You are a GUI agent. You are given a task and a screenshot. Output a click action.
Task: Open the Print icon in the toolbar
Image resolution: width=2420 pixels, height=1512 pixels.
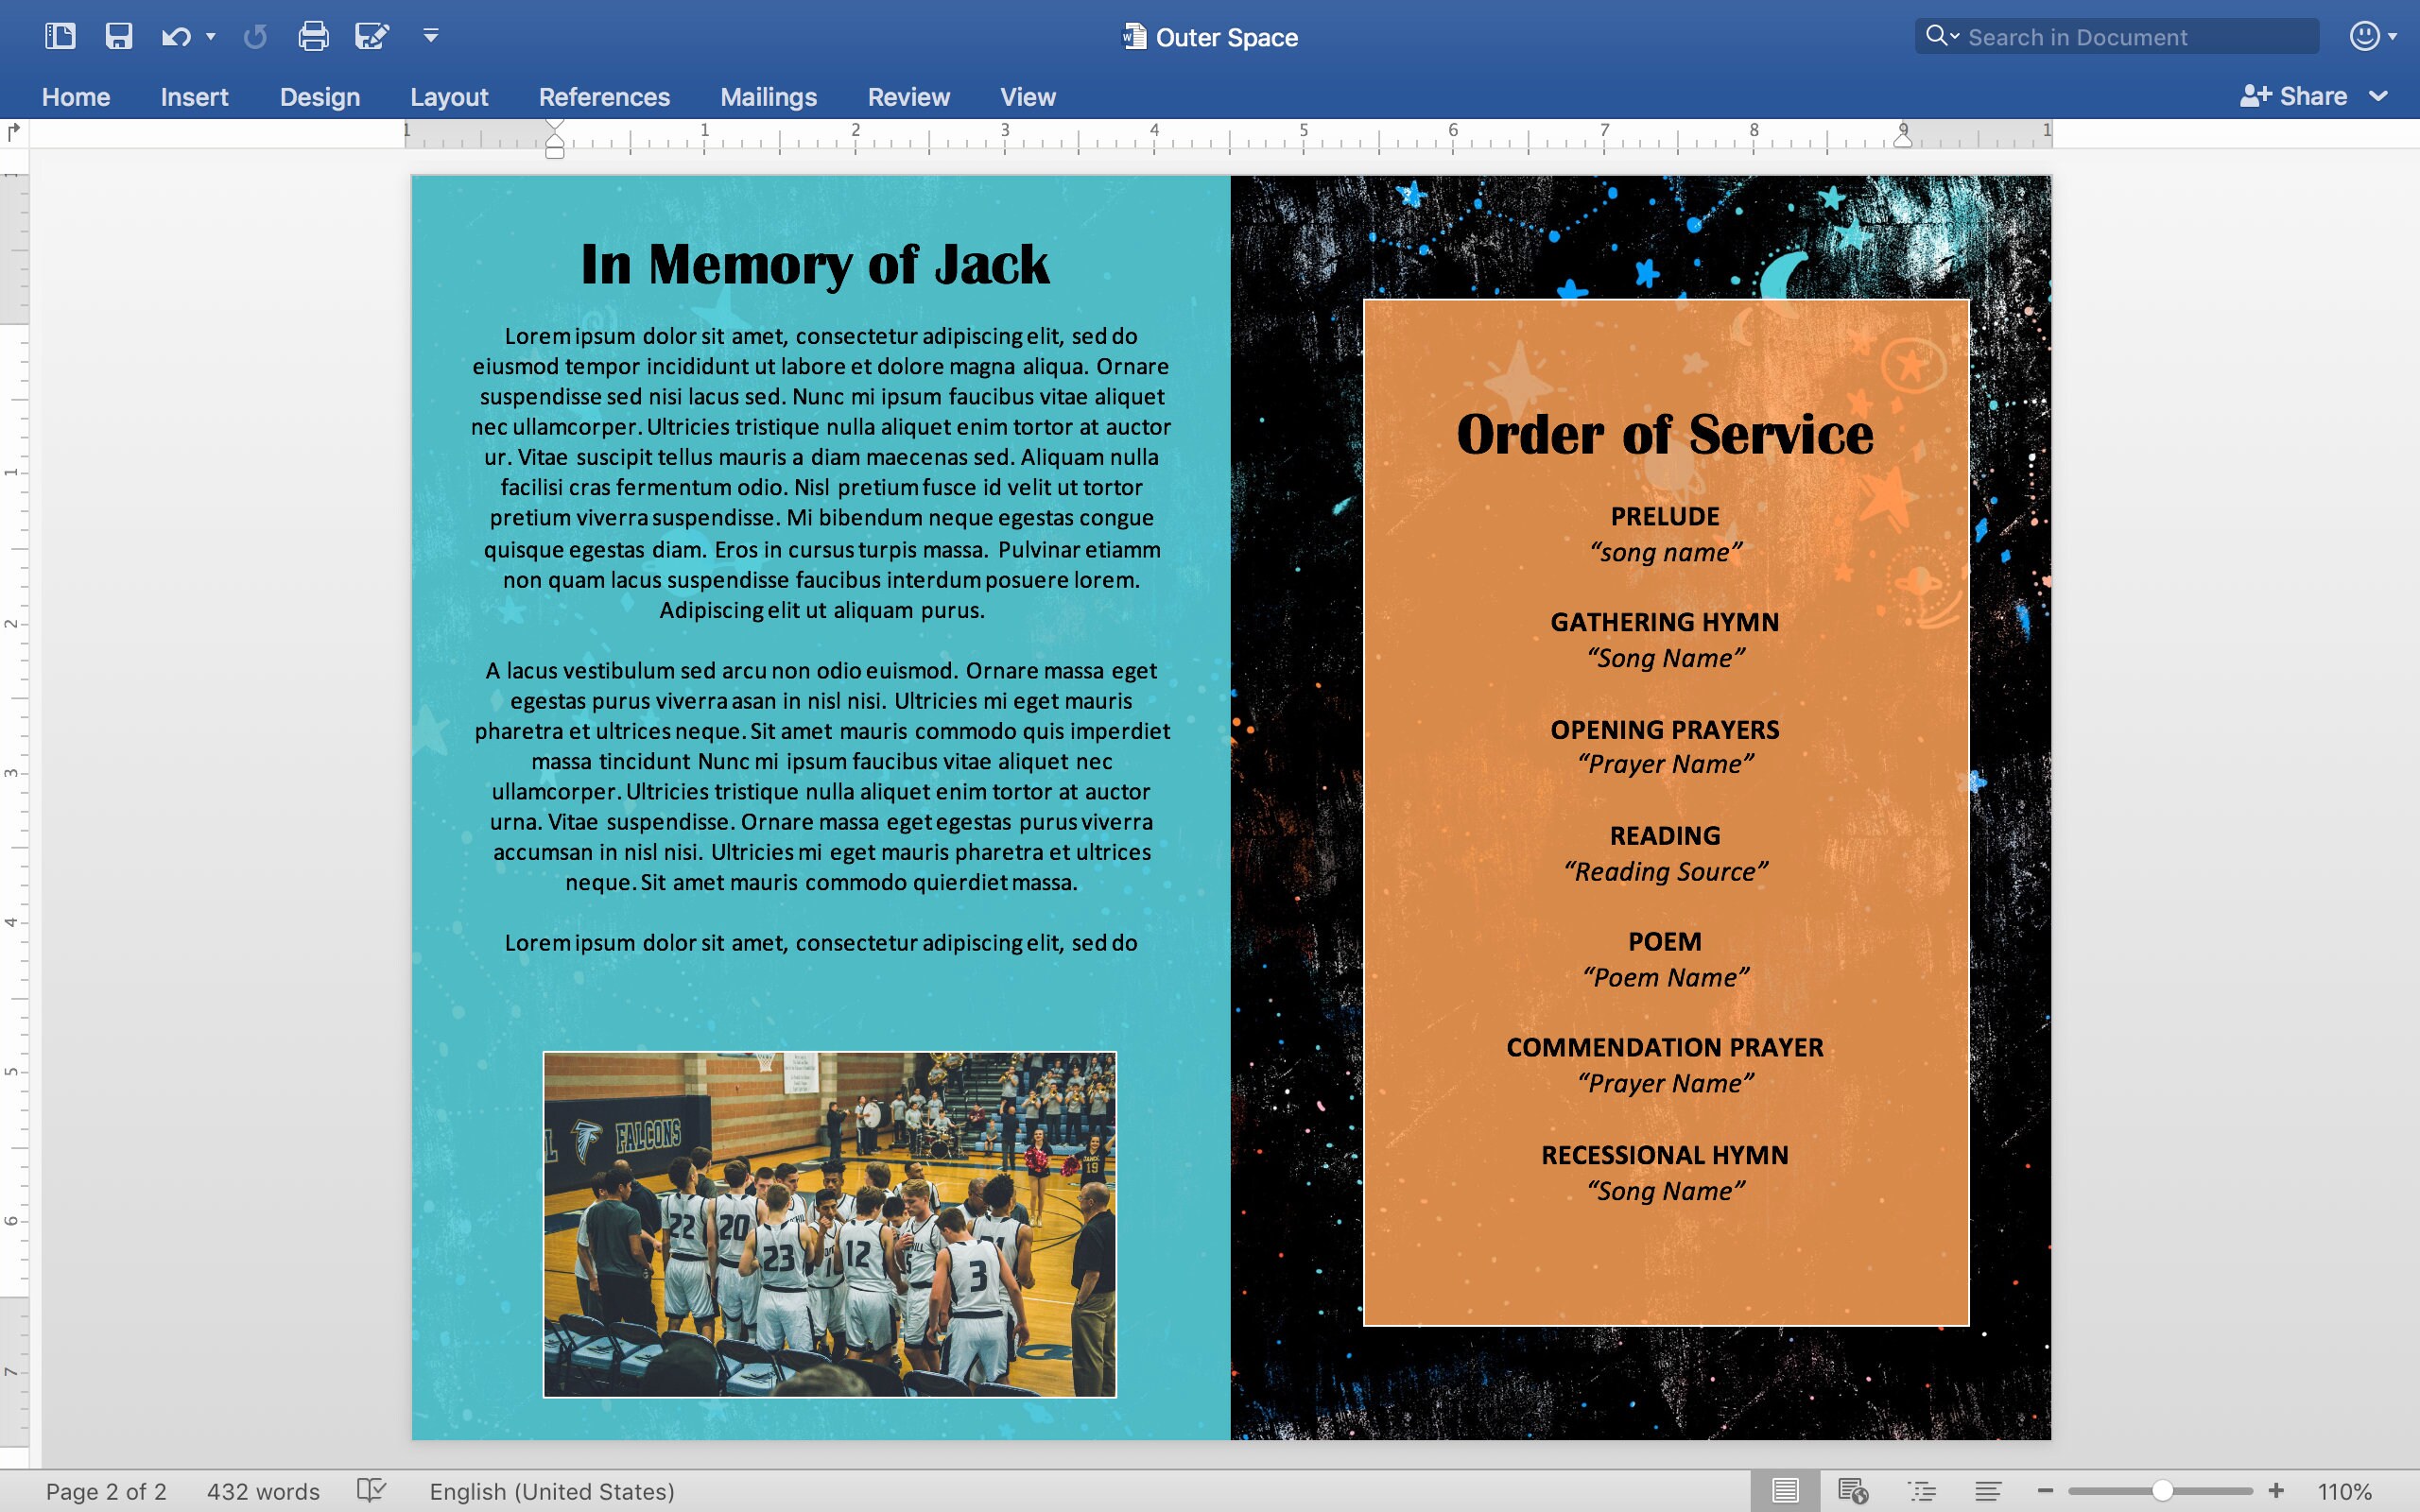[312, 36]
